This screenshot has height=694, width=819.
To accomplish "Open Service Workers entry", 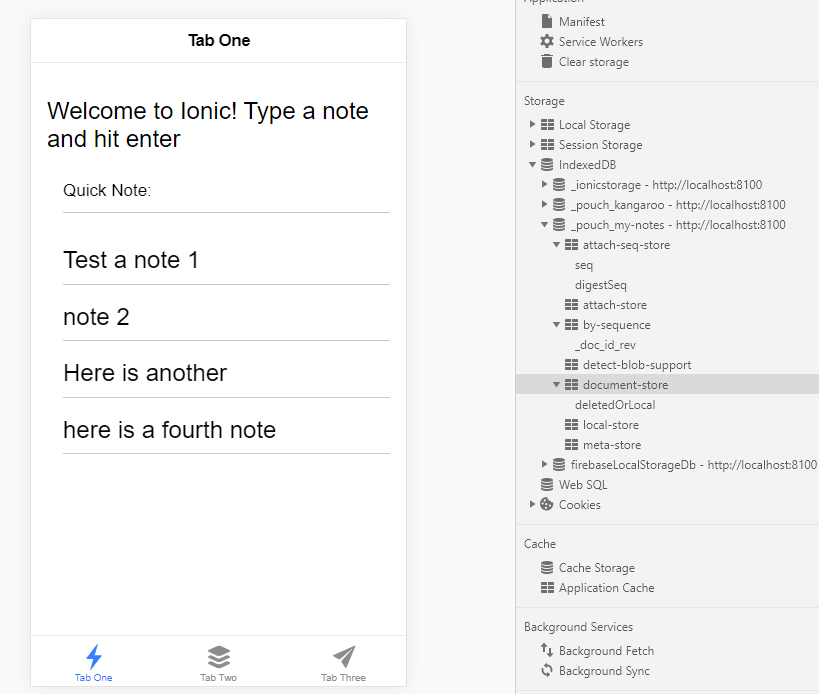I will pos(601,41).
